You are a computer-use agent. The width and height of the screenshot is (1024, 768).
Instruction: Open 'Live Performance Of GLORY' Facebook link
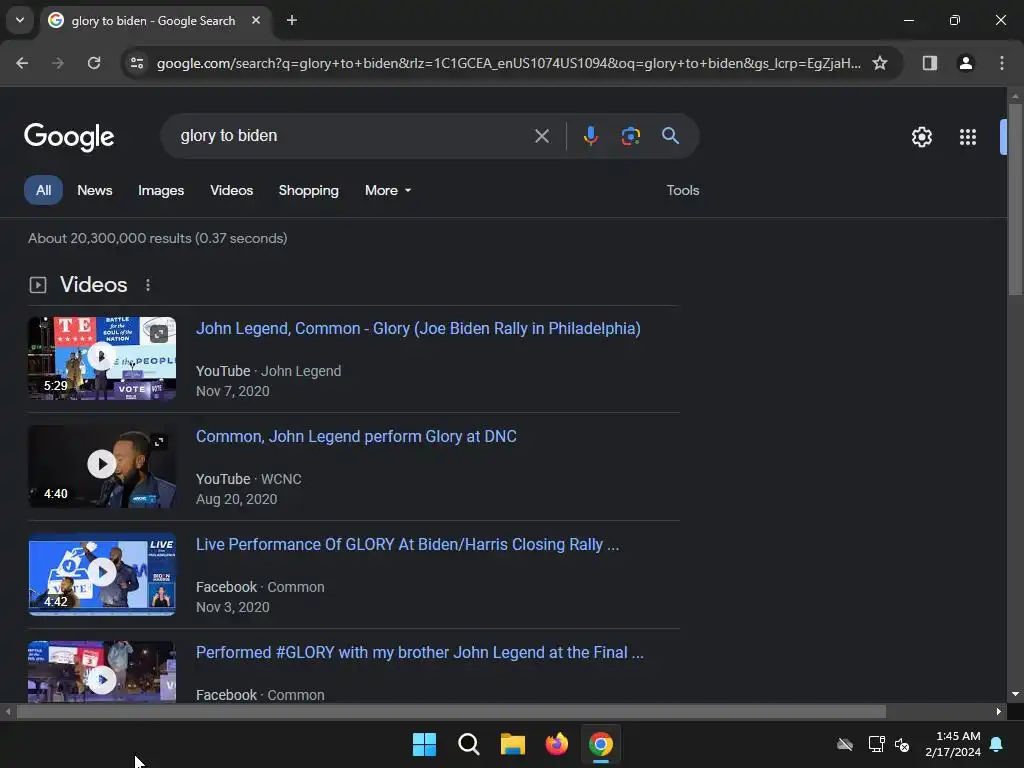click(x=408, y=545)
